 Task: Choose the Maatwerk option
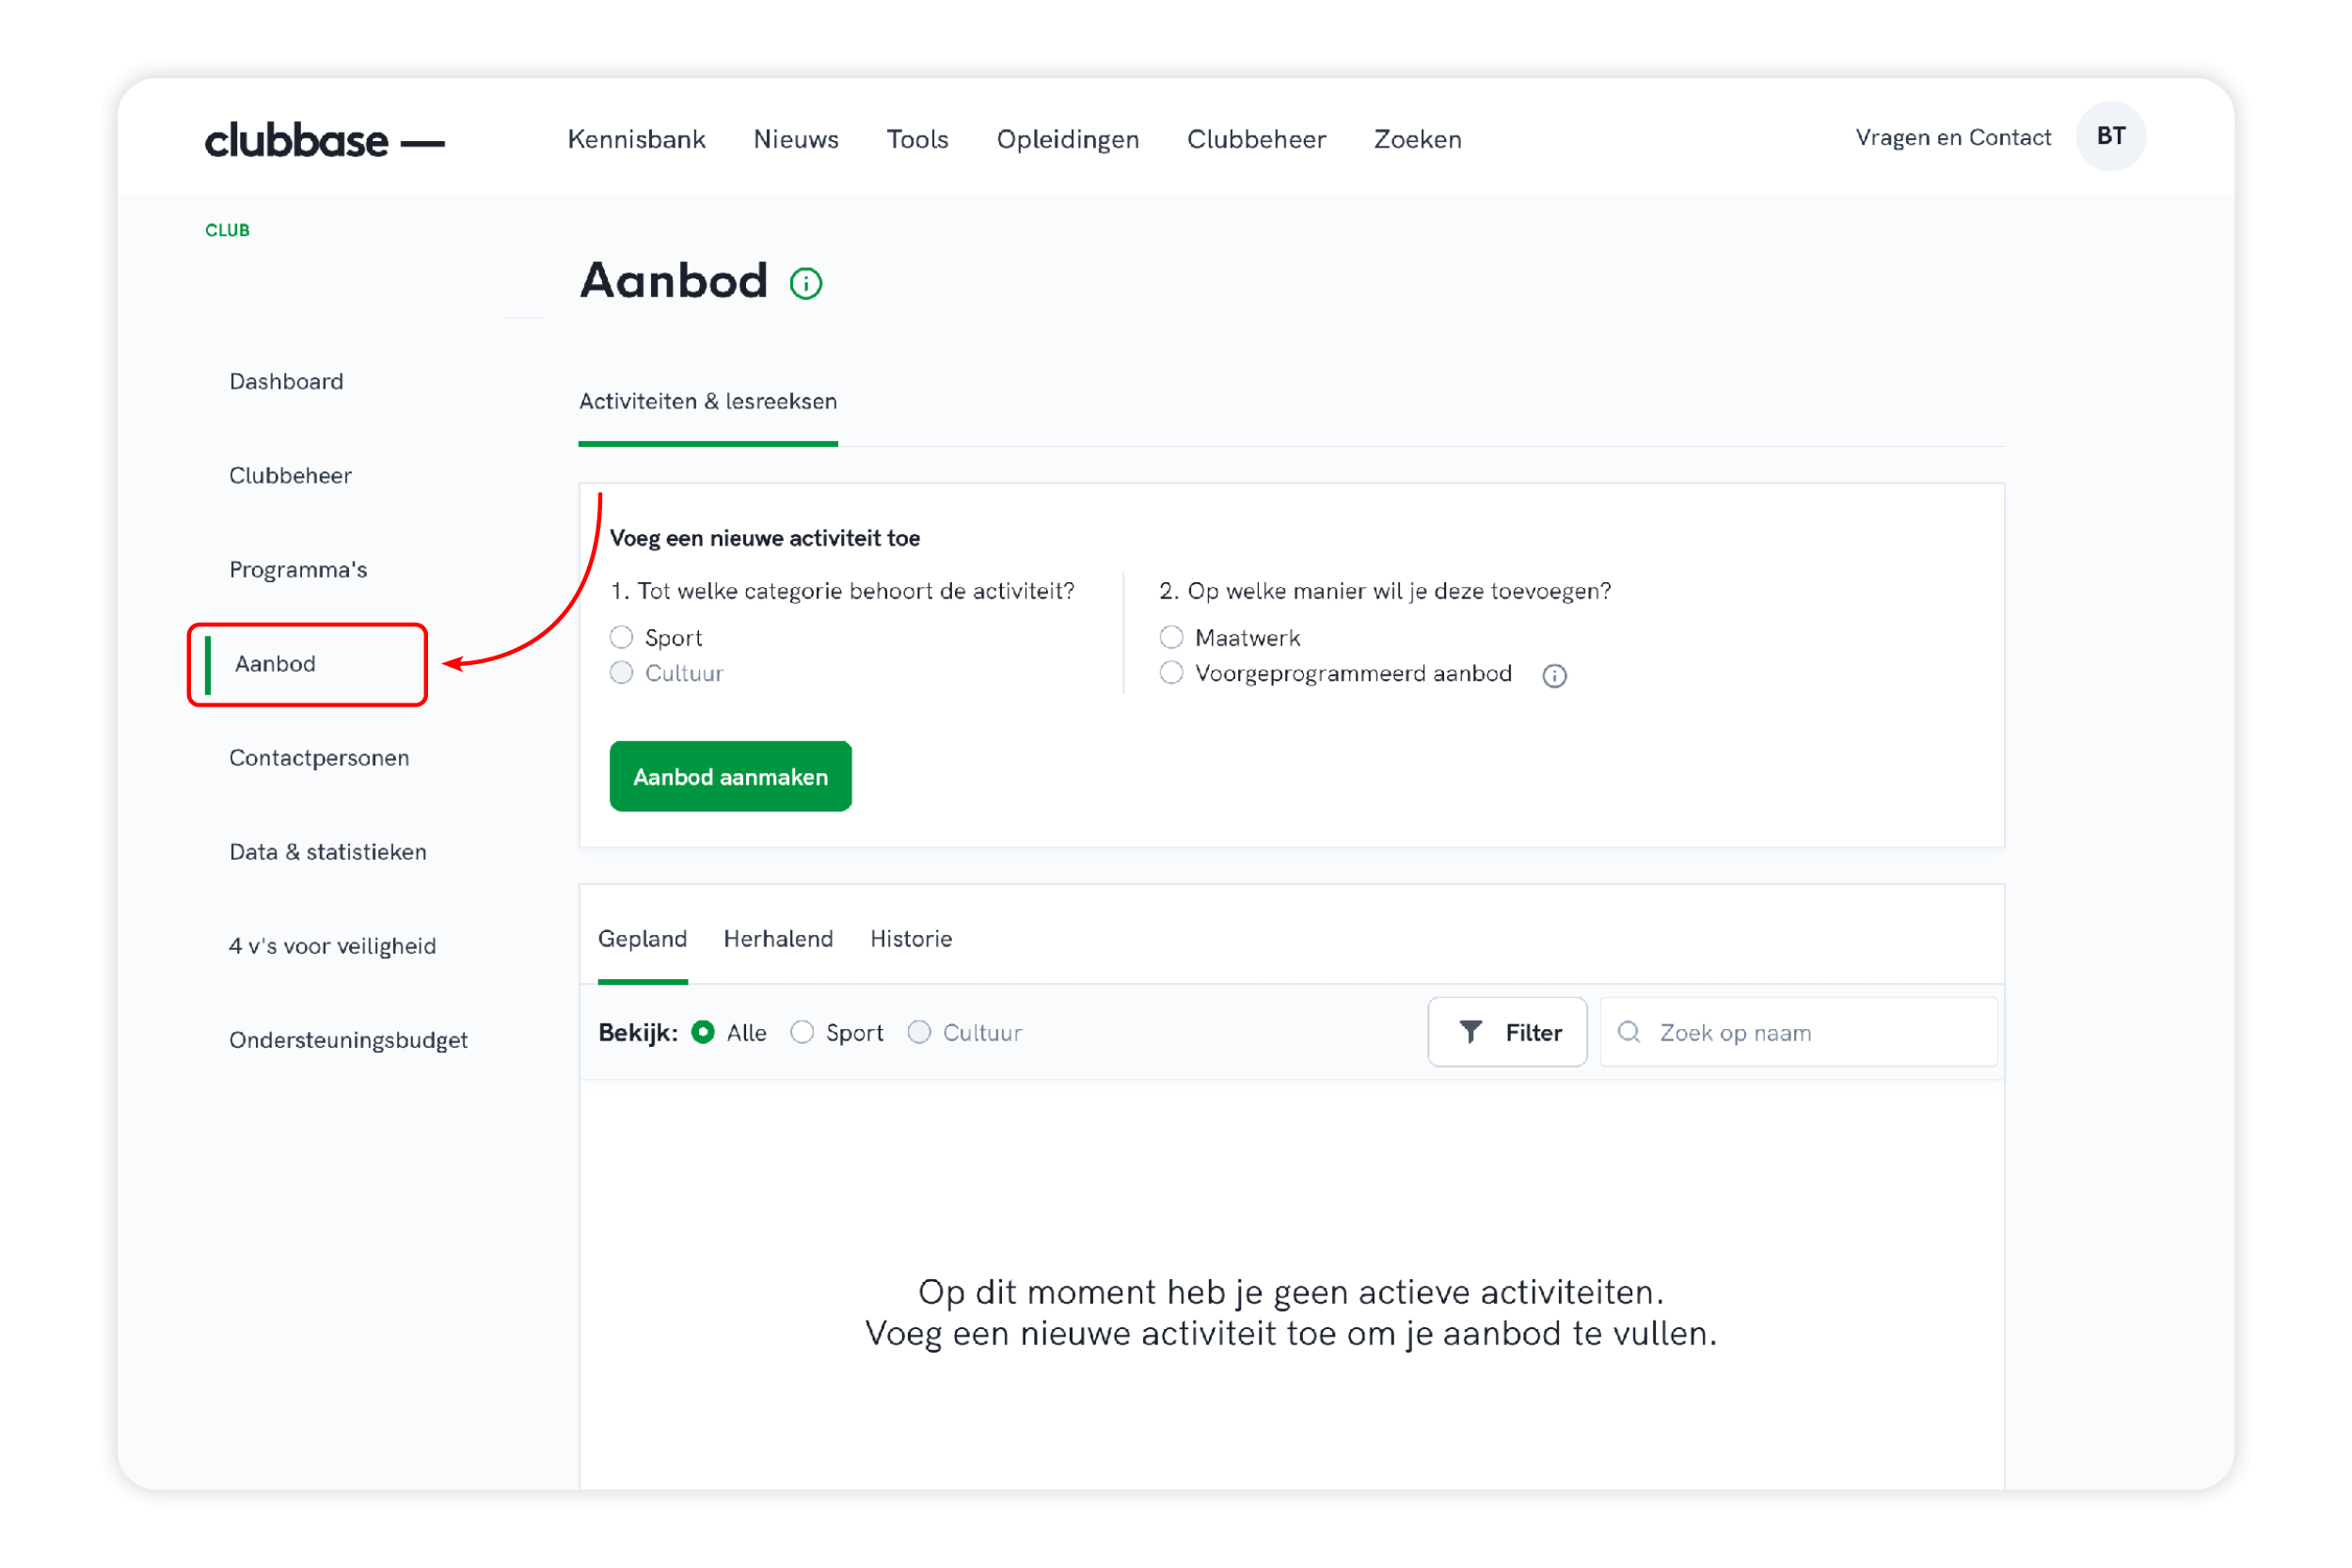coord(1171,637)
